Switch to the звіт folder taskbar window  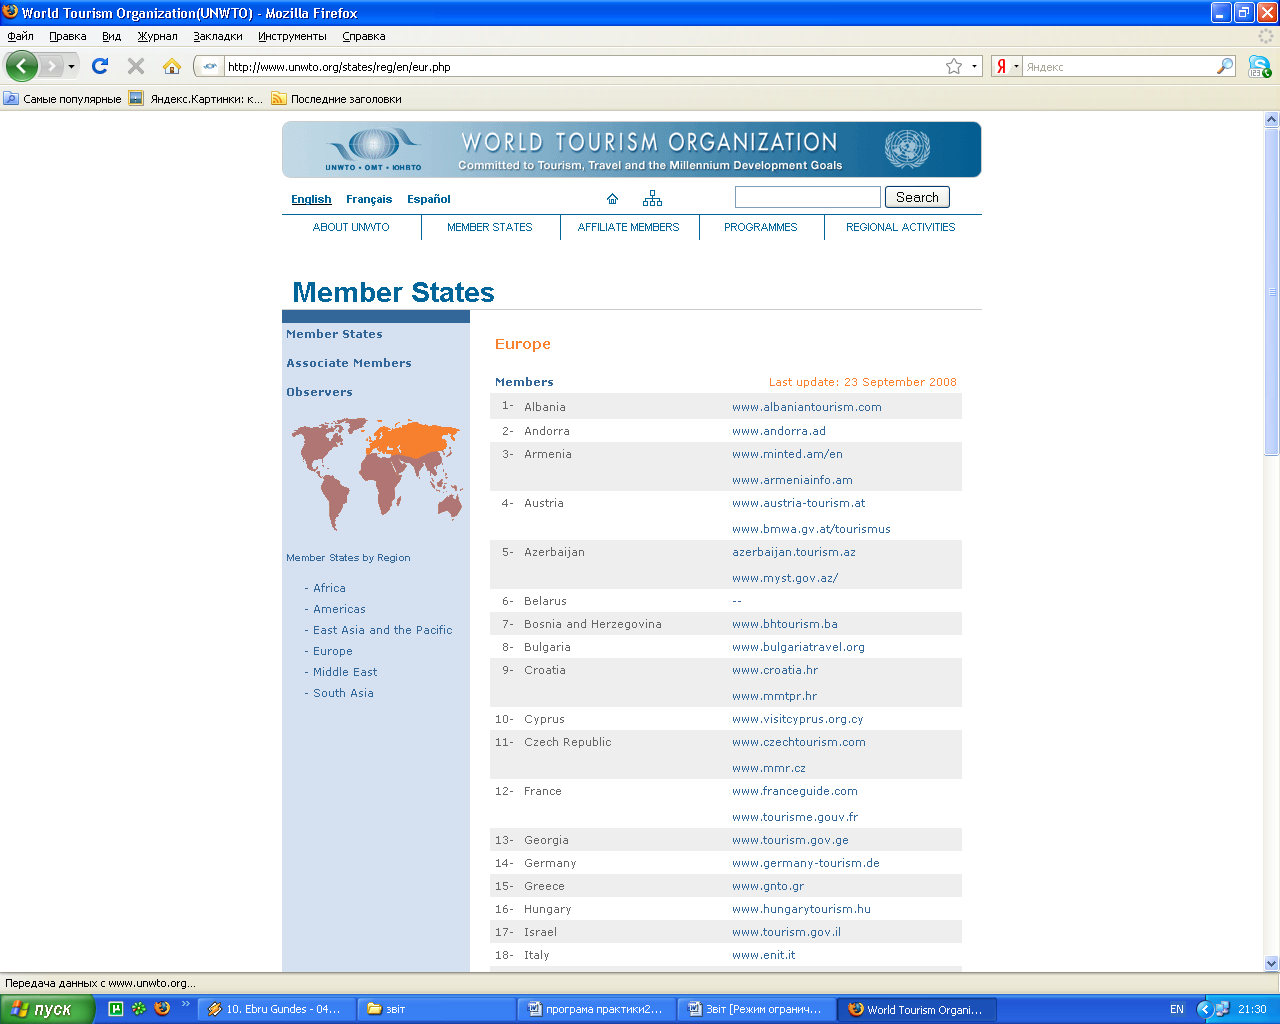pyautogui.click(x=436, y=1009)
